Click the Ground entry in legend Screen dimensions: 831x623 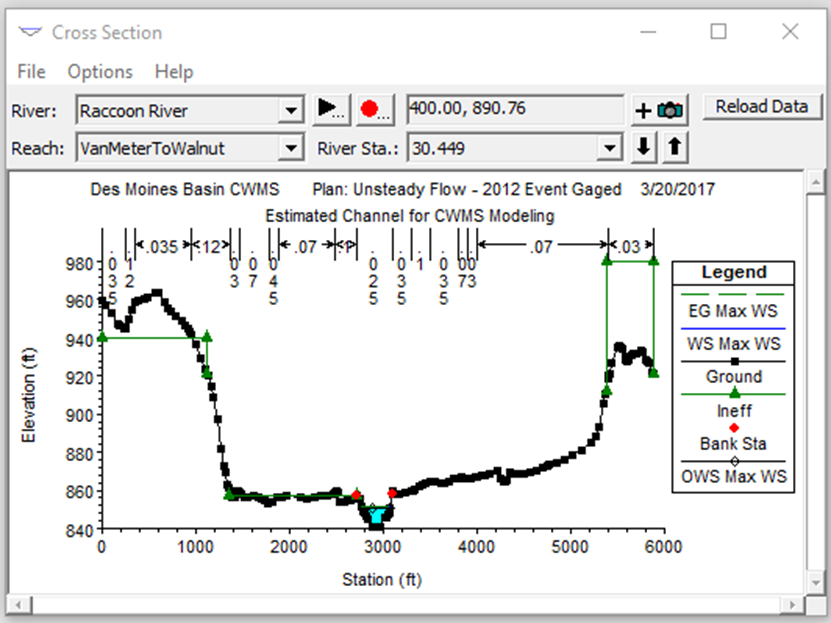733,376
